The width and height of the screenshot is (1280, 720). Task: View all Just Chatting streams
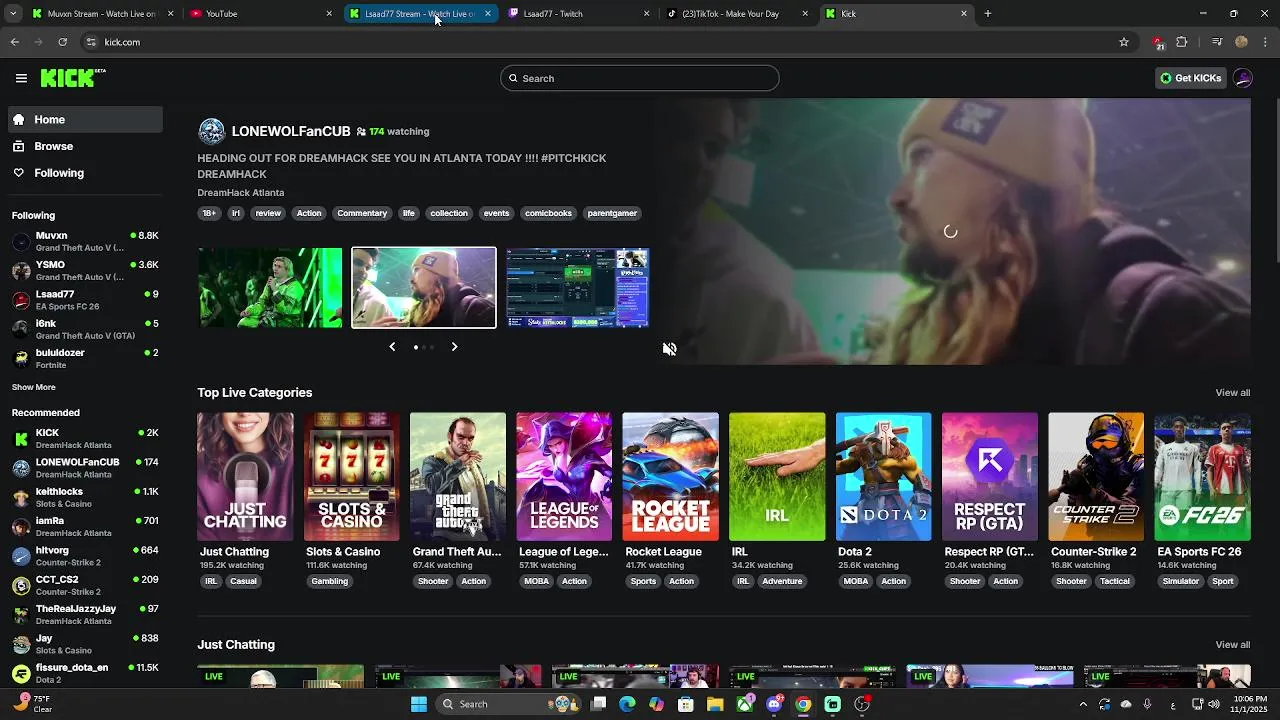1232,645
